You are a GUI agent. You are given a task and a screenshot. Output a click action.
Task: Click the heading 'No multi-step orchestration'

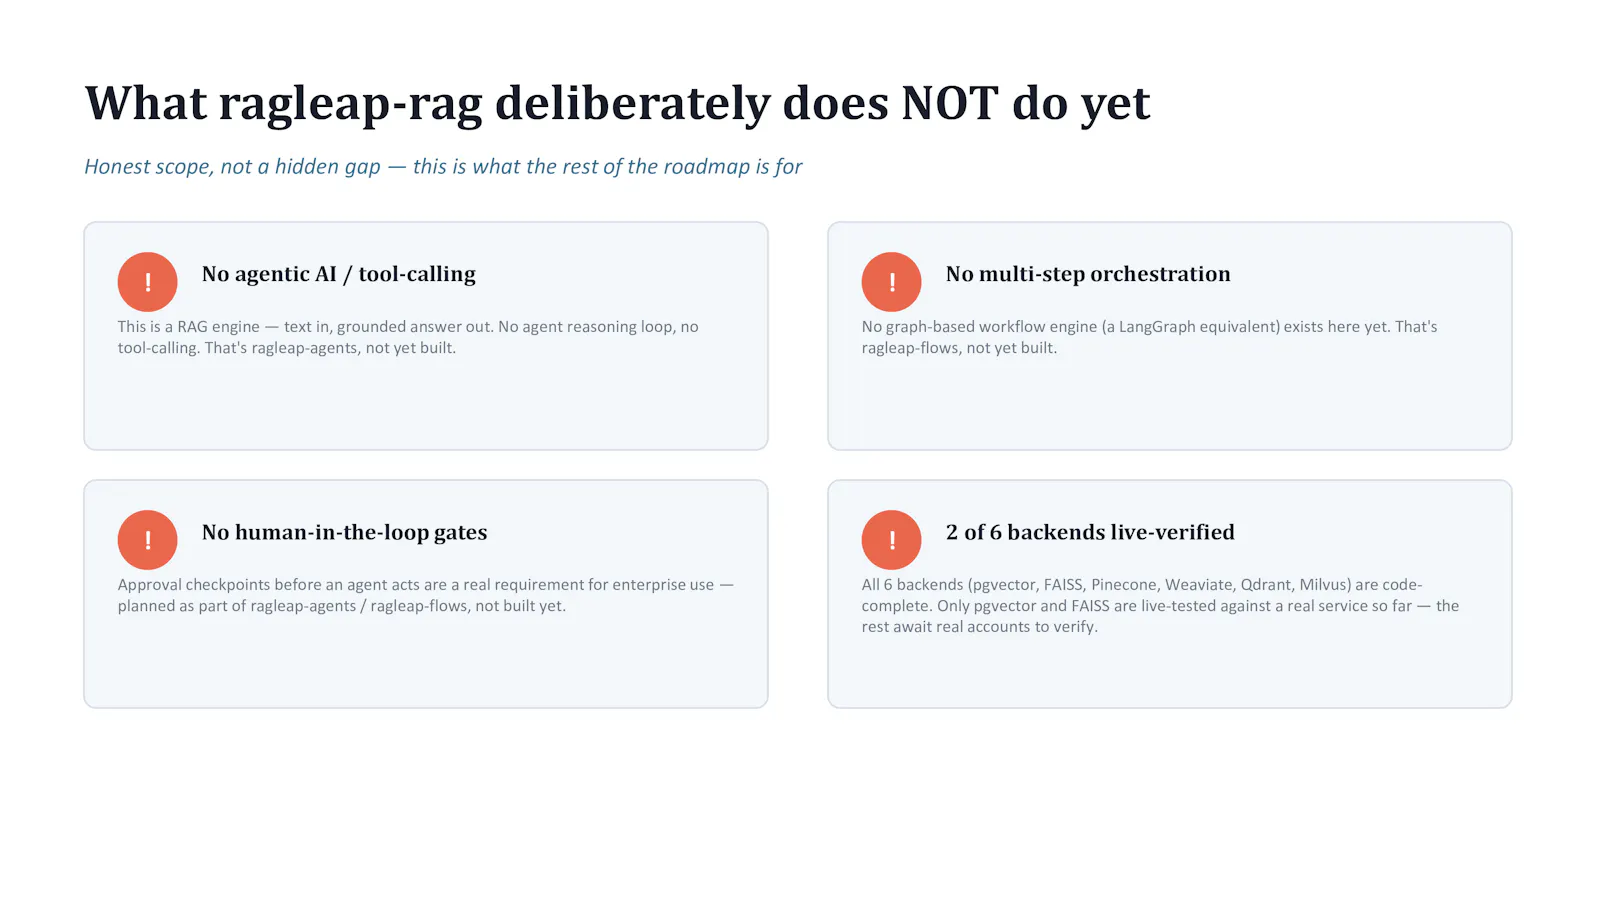coord(1088,274)
